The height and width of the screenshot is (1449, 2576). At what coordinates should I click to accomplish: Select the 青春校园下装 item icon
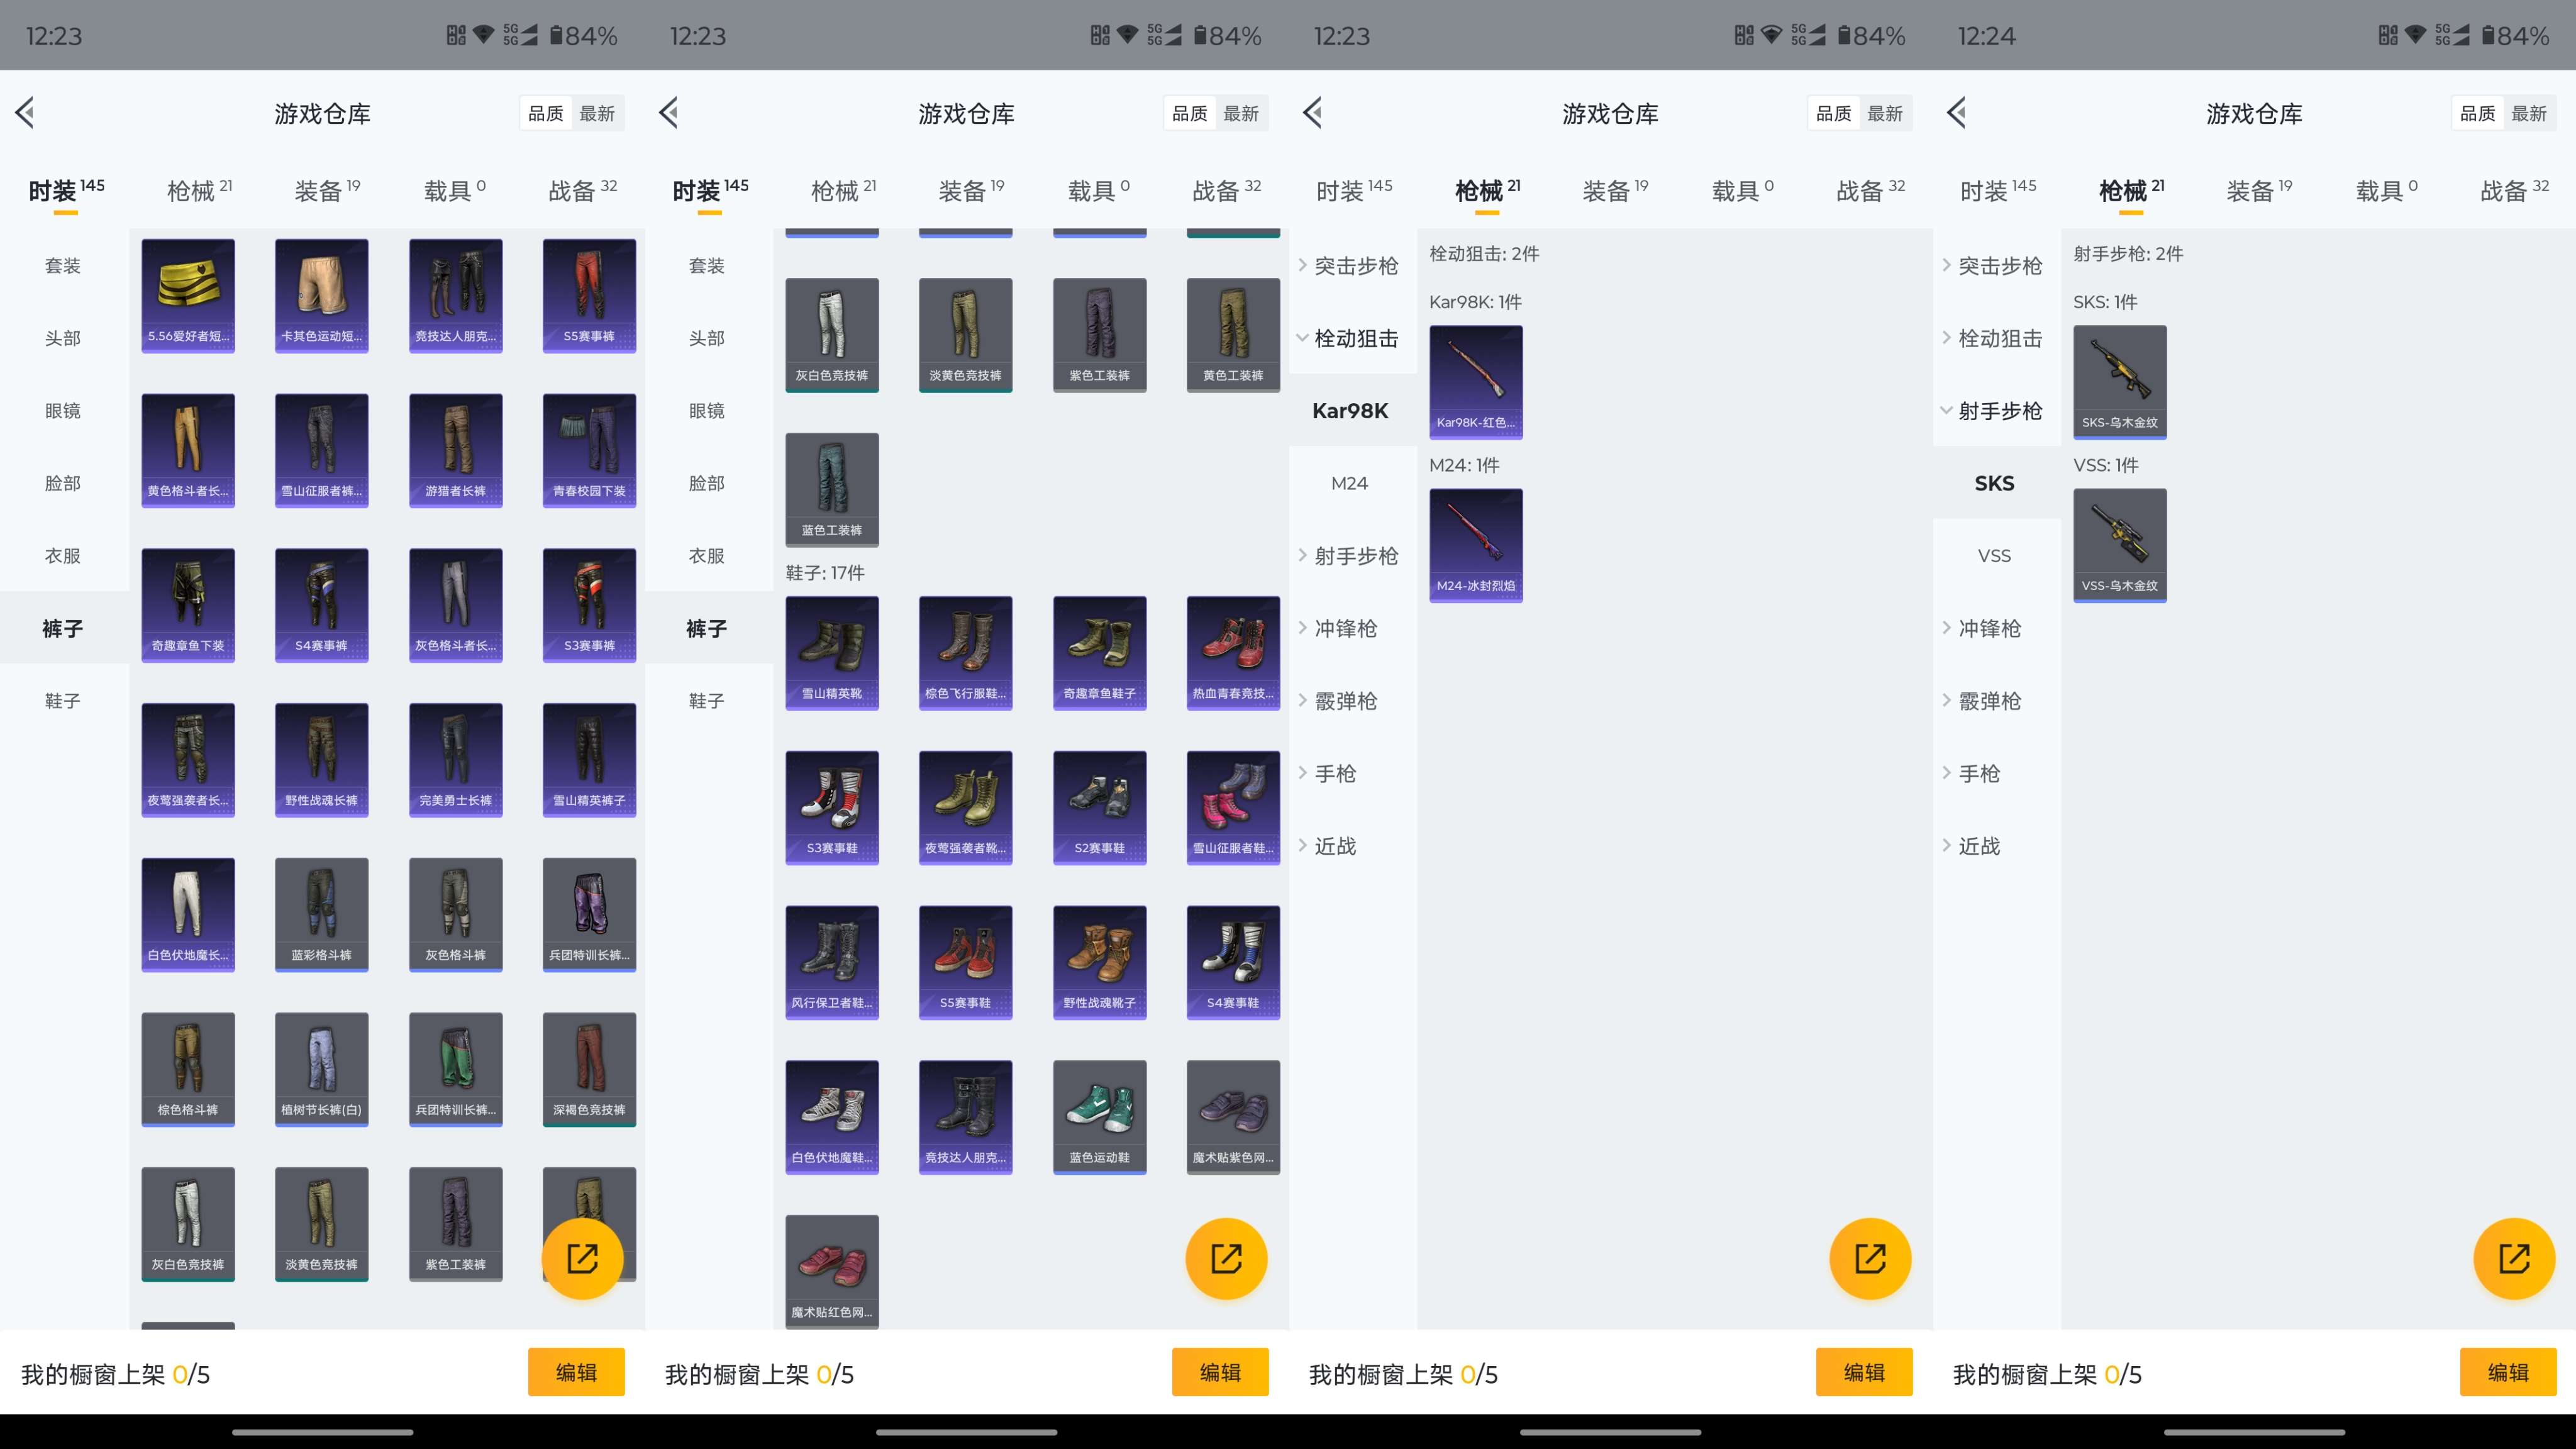589,450
